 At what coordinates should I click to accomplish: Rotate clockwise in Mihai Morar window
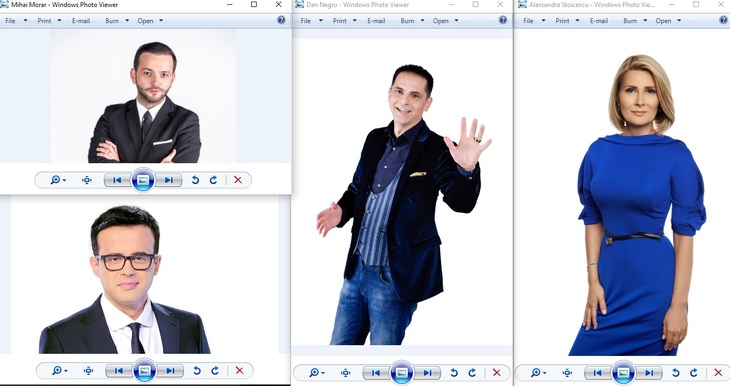(x=213, y=180)
